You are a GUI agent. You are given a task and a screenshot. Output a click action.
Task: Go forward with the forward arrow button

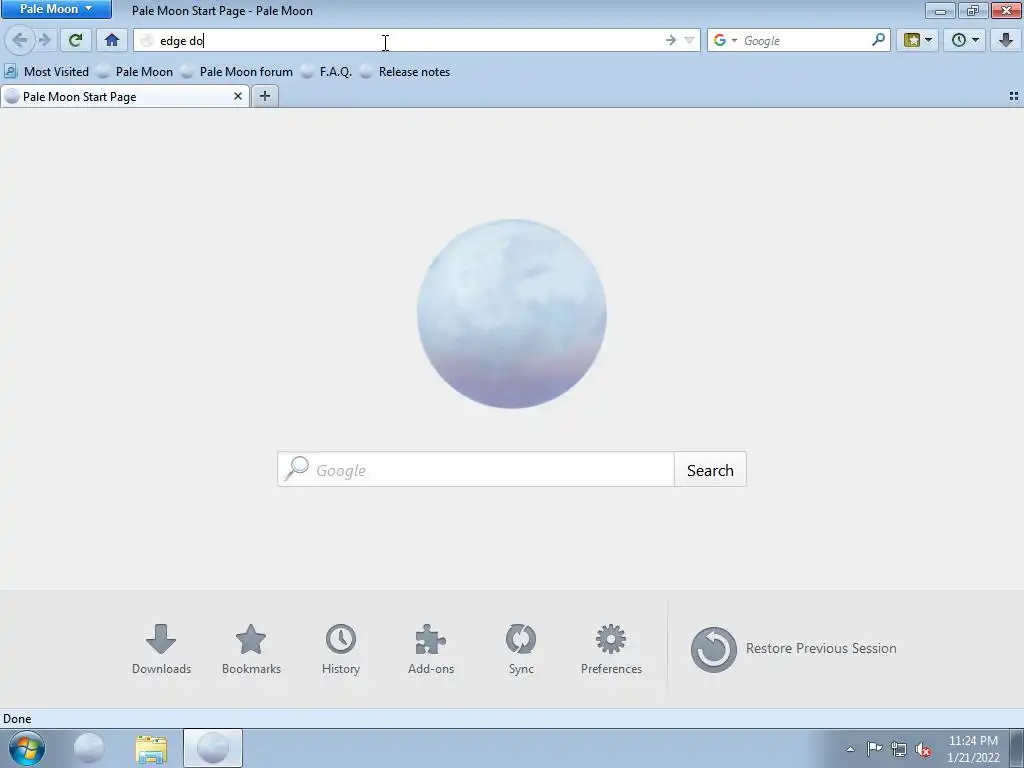pos(45,40)
